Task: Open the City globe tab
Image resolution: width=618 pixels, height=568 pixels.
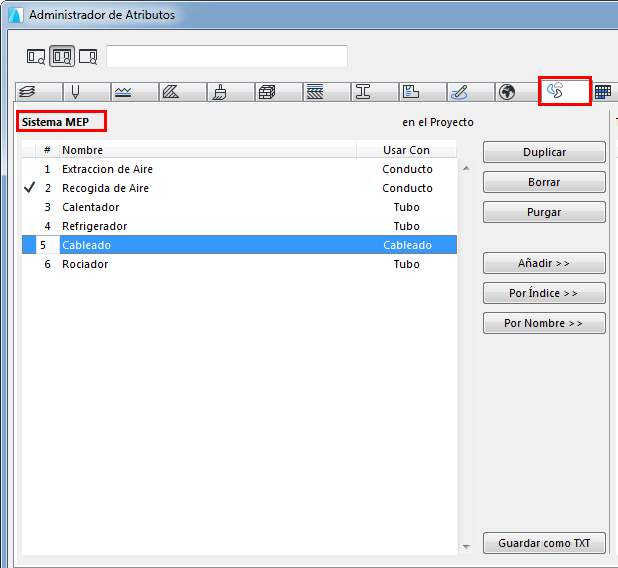Action: (x=517, y=92)
